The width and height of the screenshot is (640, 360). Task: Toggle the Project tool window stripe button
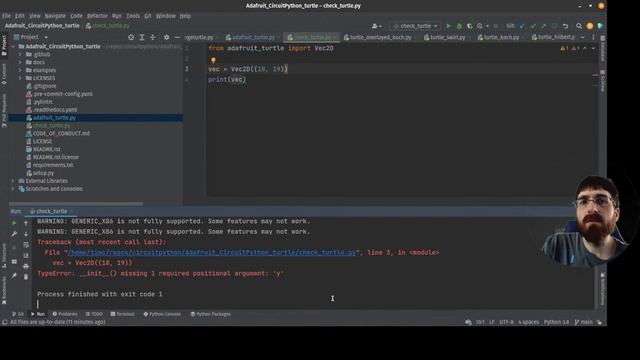point(4,46)
